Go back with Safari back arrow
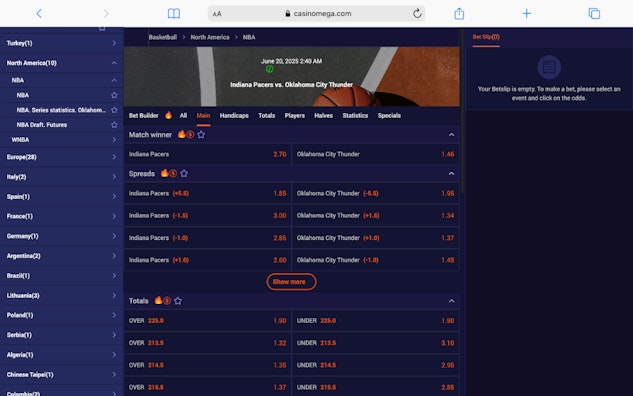This screenshot has height=396, width=633. [x=39, y=13]
